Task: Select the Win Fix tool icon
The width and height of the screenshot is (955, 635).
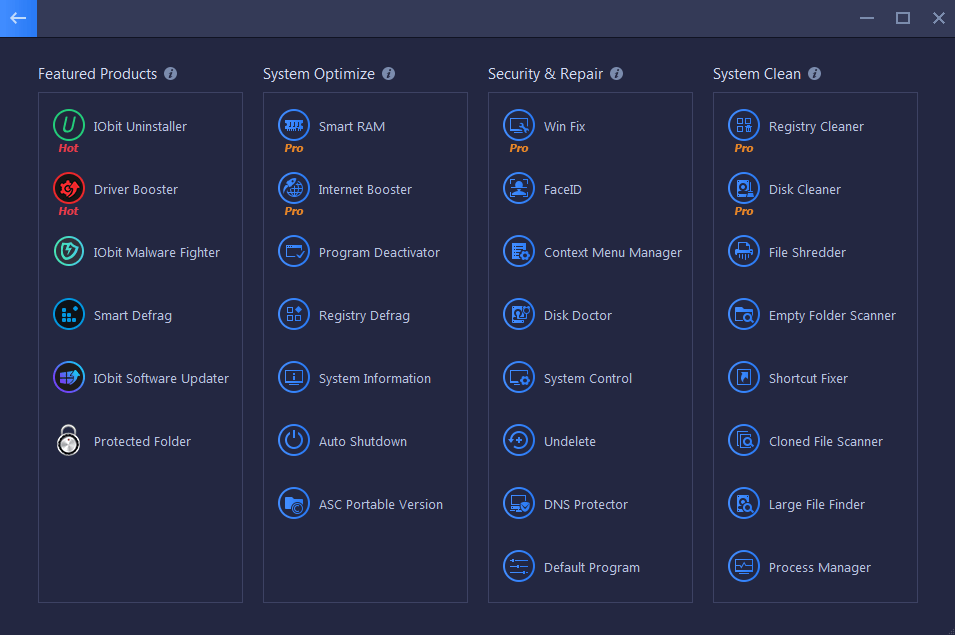Action: coord(519,125)
